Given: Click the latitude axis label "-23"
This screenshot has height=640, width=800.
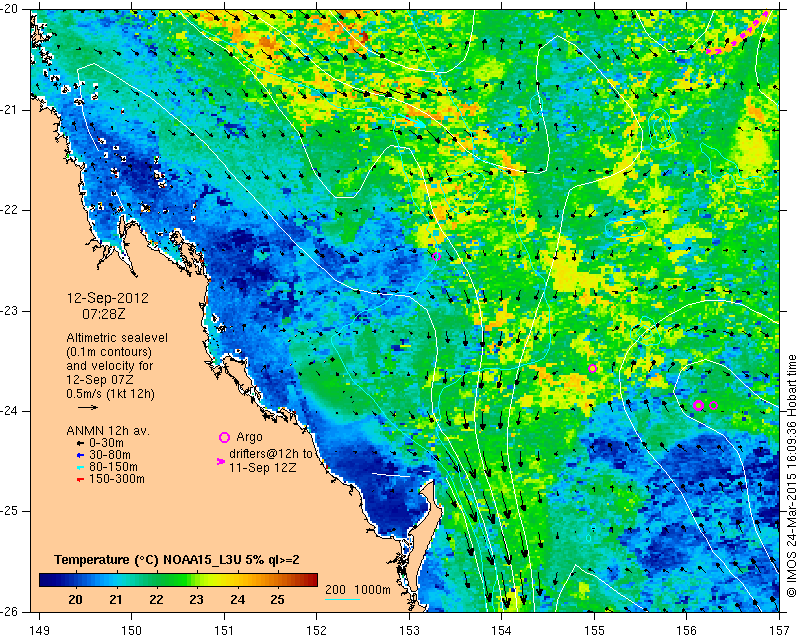Looking at the screenshot, I should click(10, 311).
